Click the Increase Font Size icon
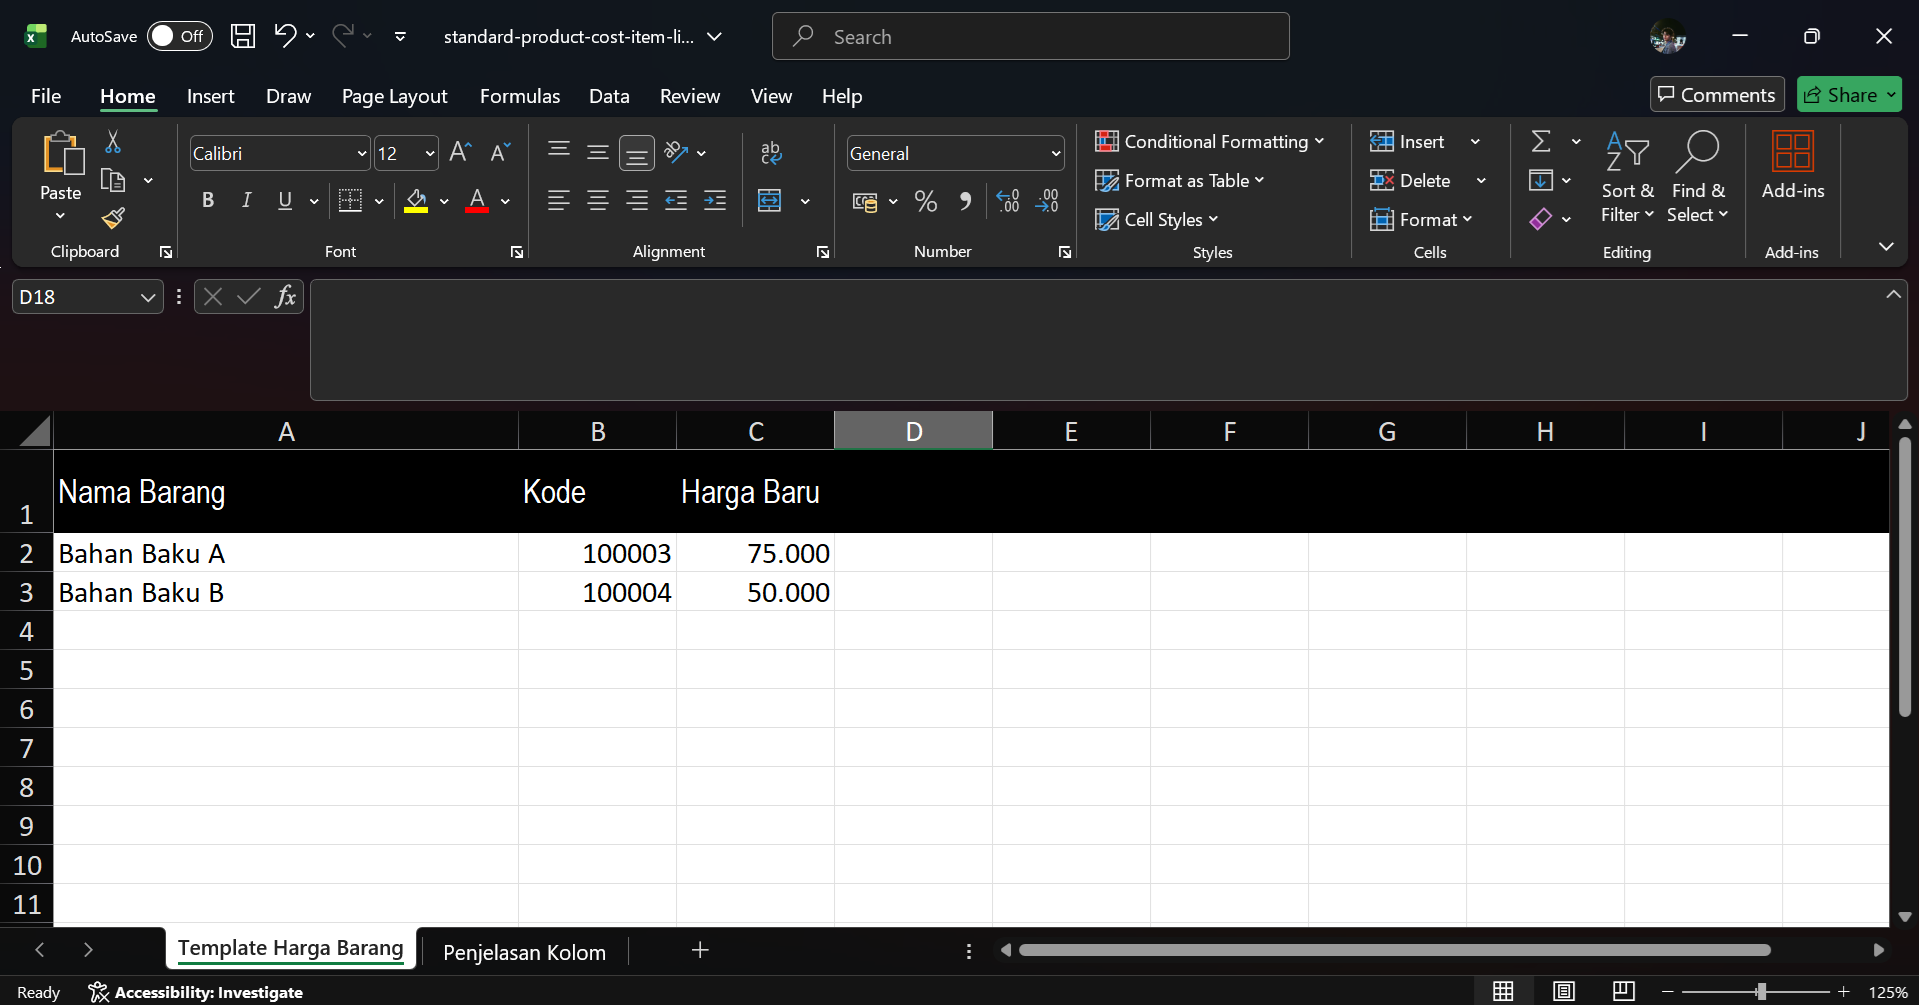This screenshot has width=1919, height=1005. pos(460,153)
